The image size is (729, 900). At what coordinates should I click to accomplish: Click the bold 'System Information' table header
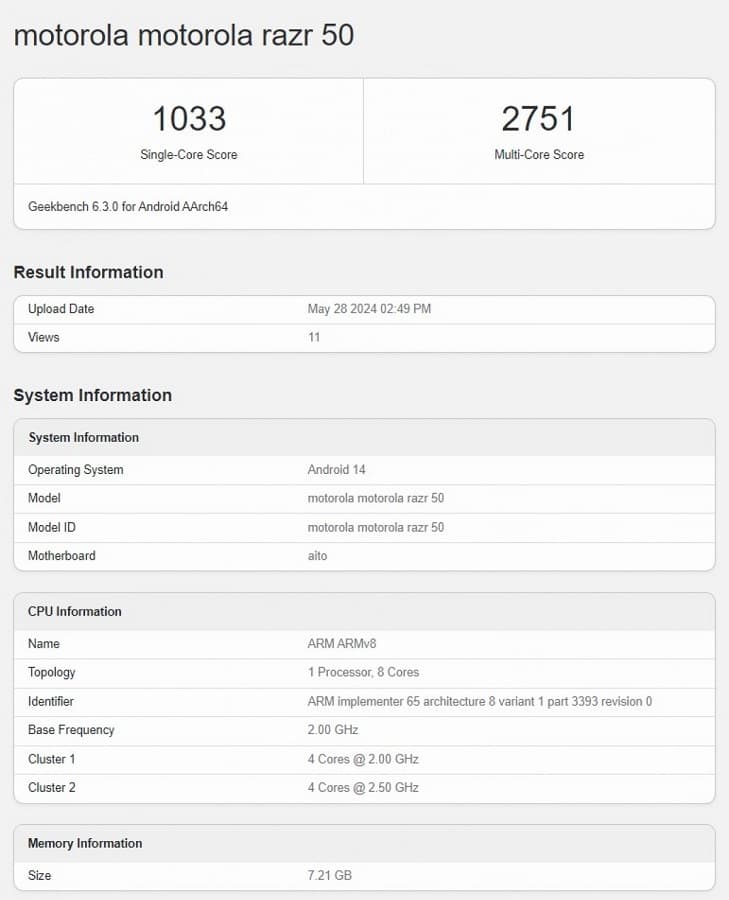click(83, 437)
